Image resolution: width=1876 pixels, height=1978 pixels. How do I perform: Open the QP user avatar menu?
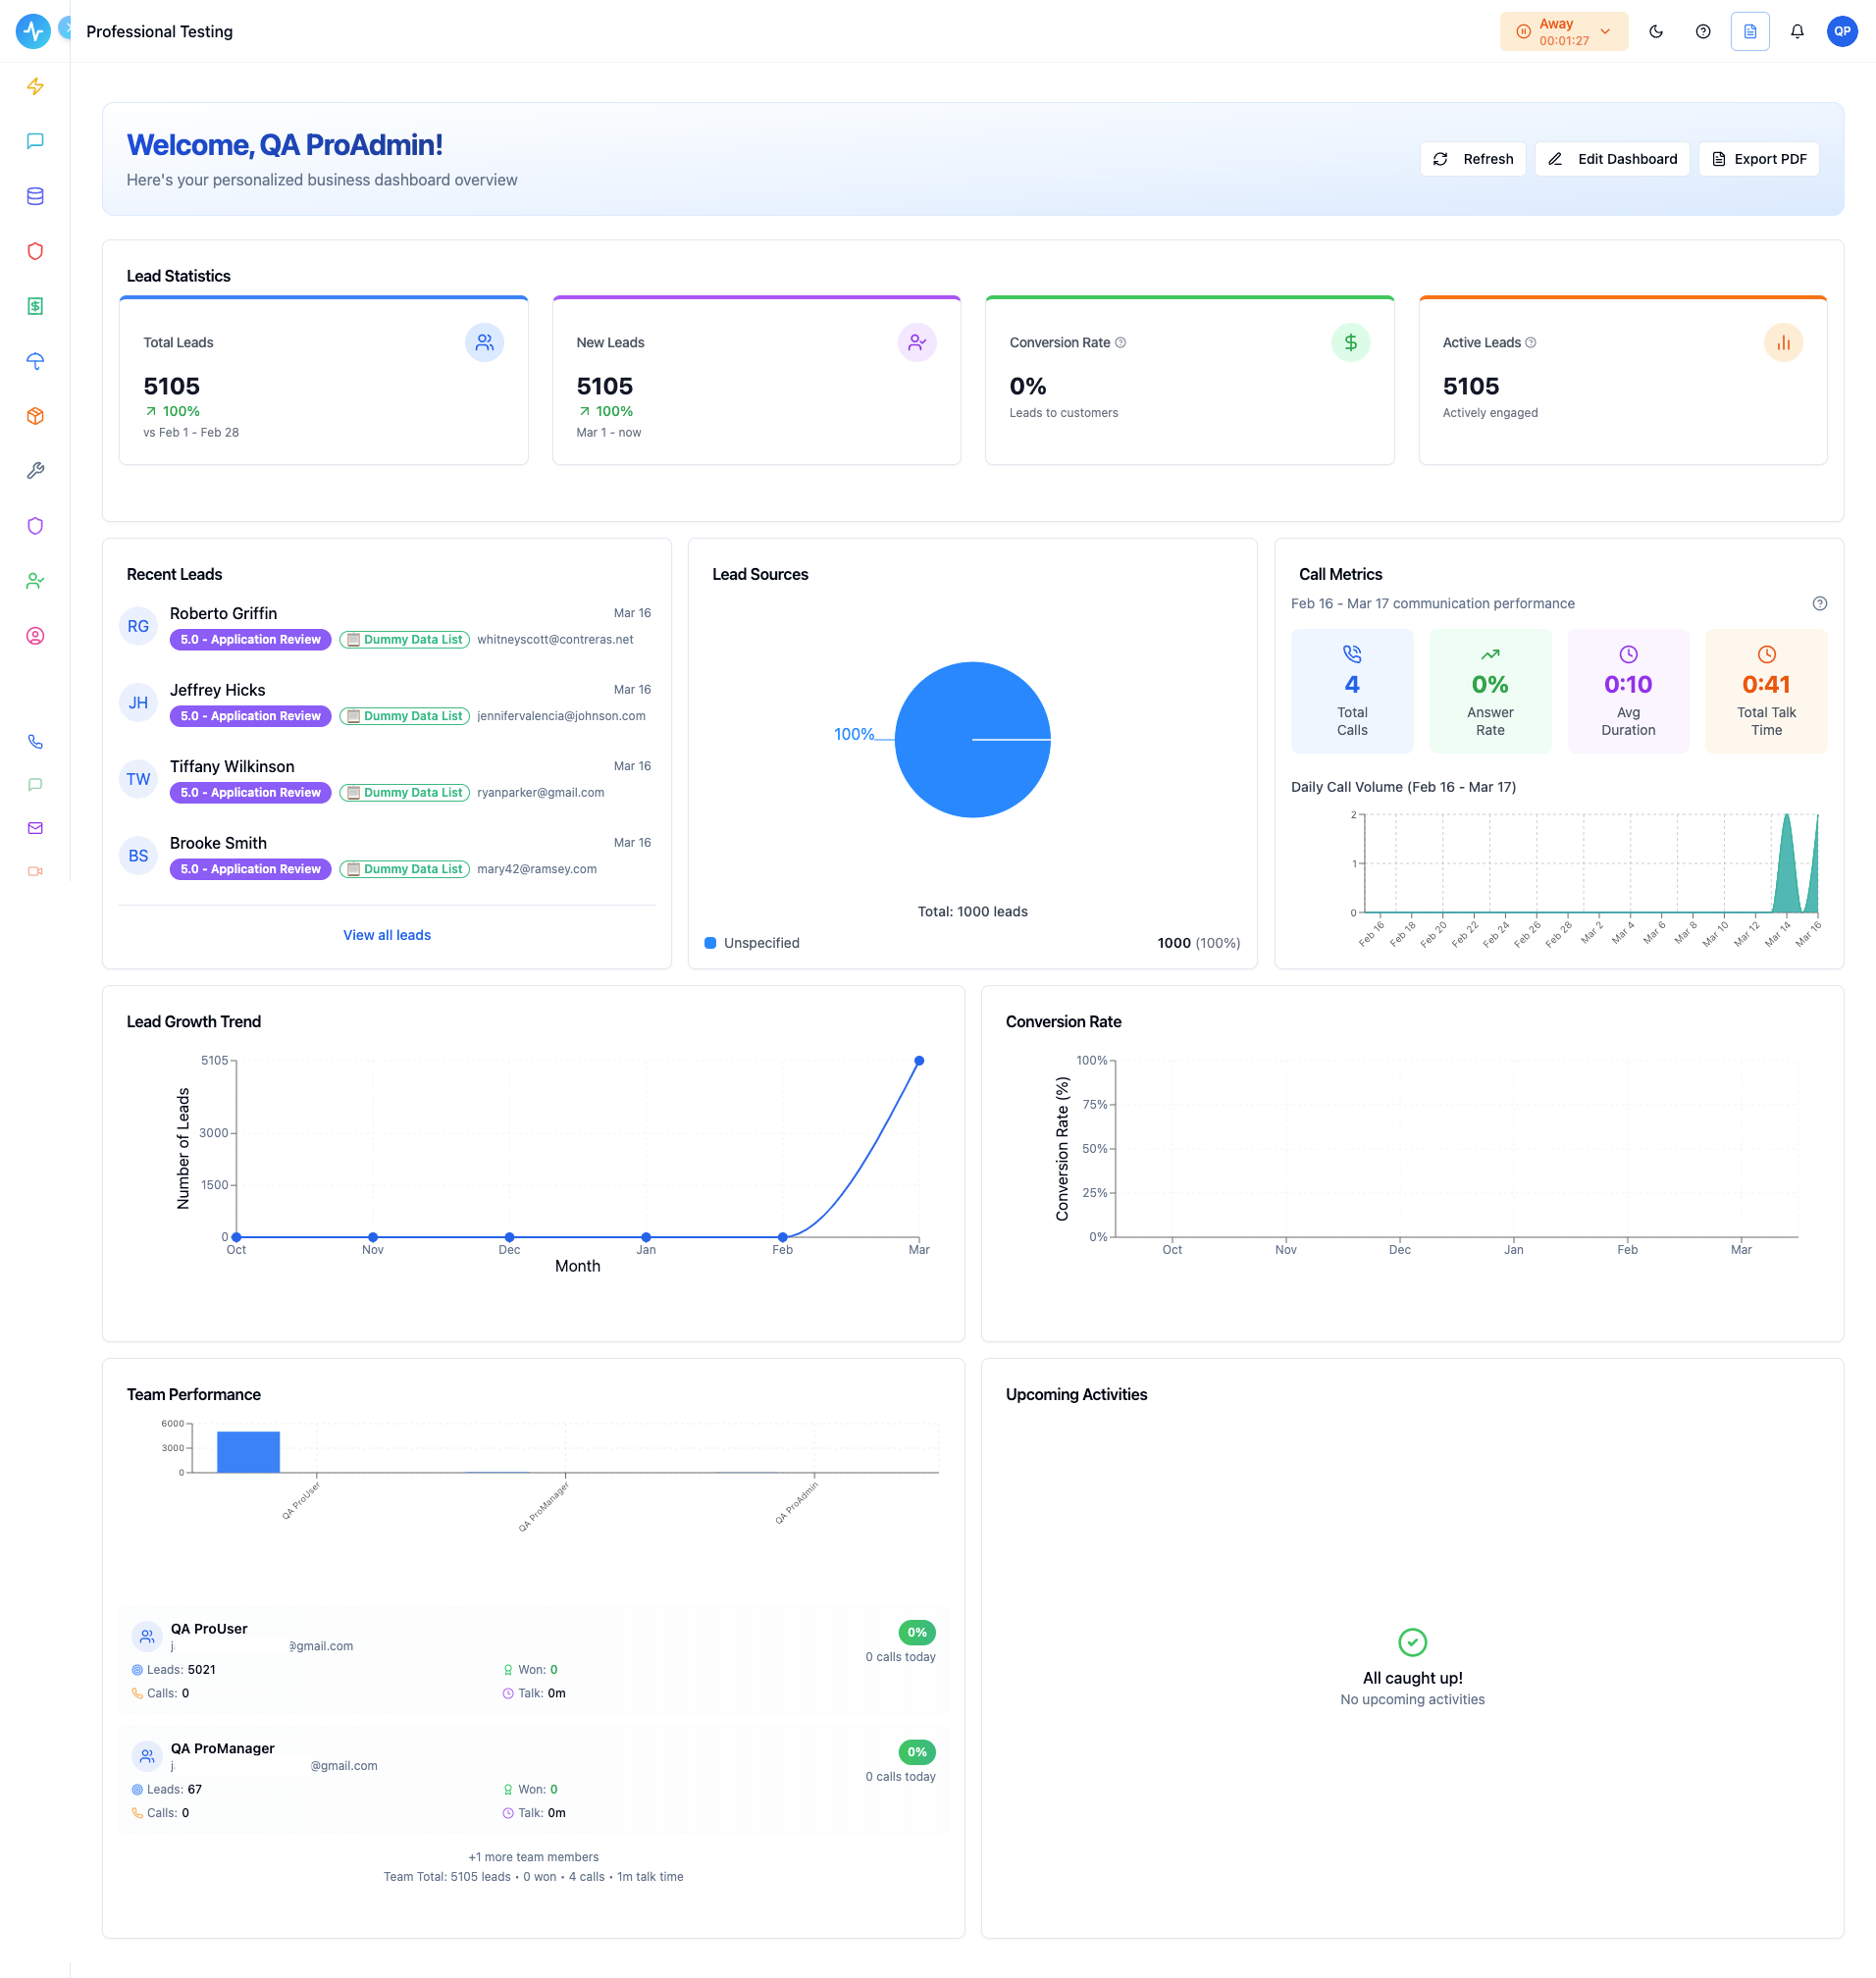[x=1842, y=32]
